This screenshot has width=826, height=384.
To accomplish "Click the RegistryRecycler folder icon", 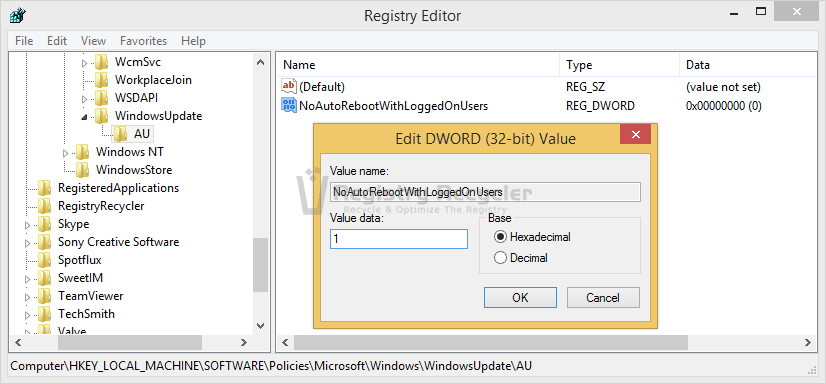I will tap(45, 206).
